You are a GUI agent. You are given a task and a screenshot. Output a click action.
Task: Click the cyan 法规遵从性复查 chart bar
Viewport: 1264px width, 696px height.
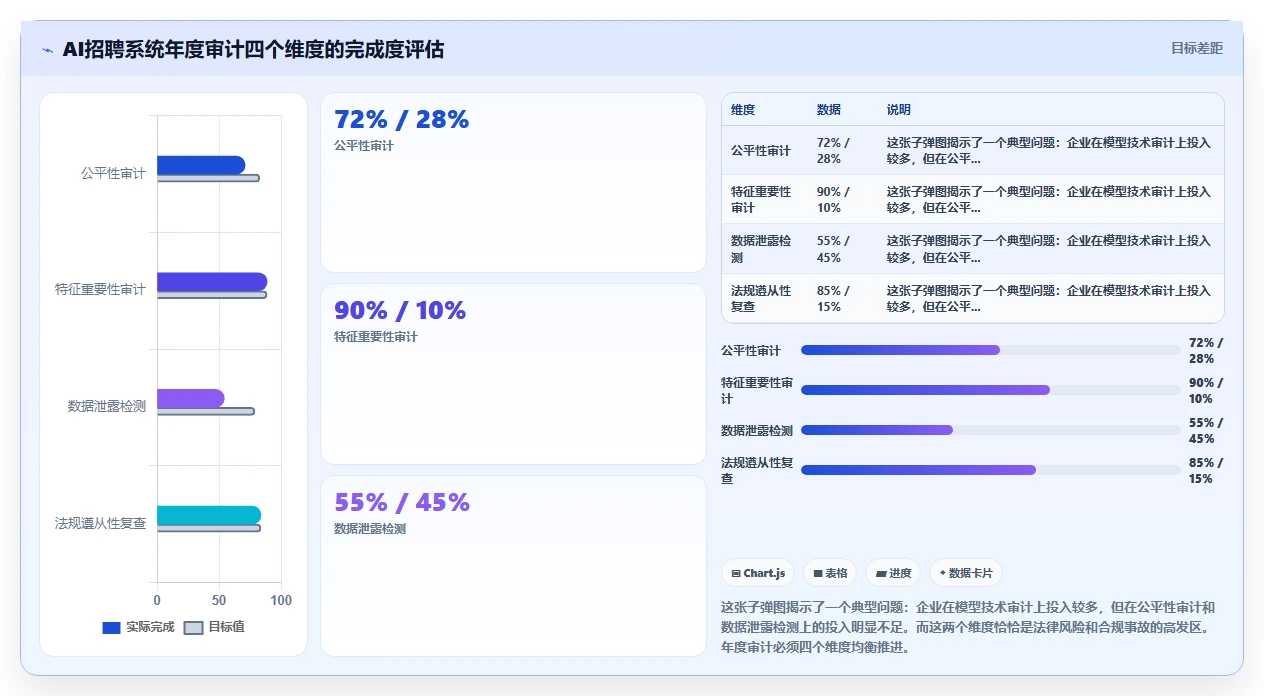pos(209,515)
